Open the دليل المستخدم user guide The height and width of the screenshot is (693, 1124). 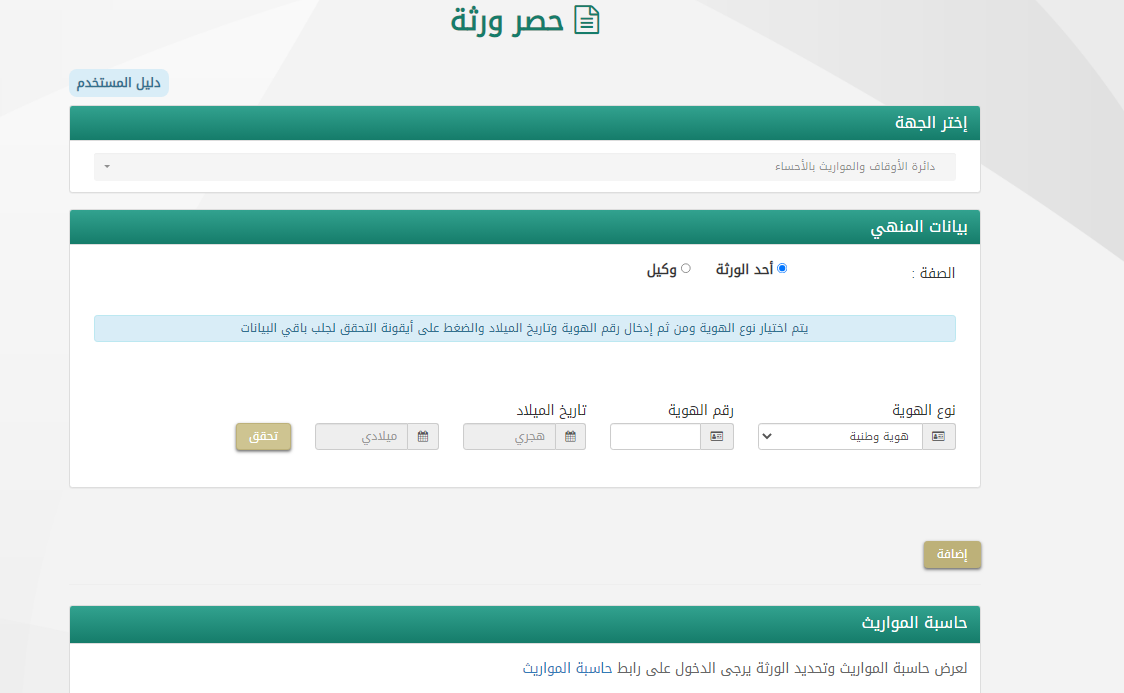[x=119, y=83]
